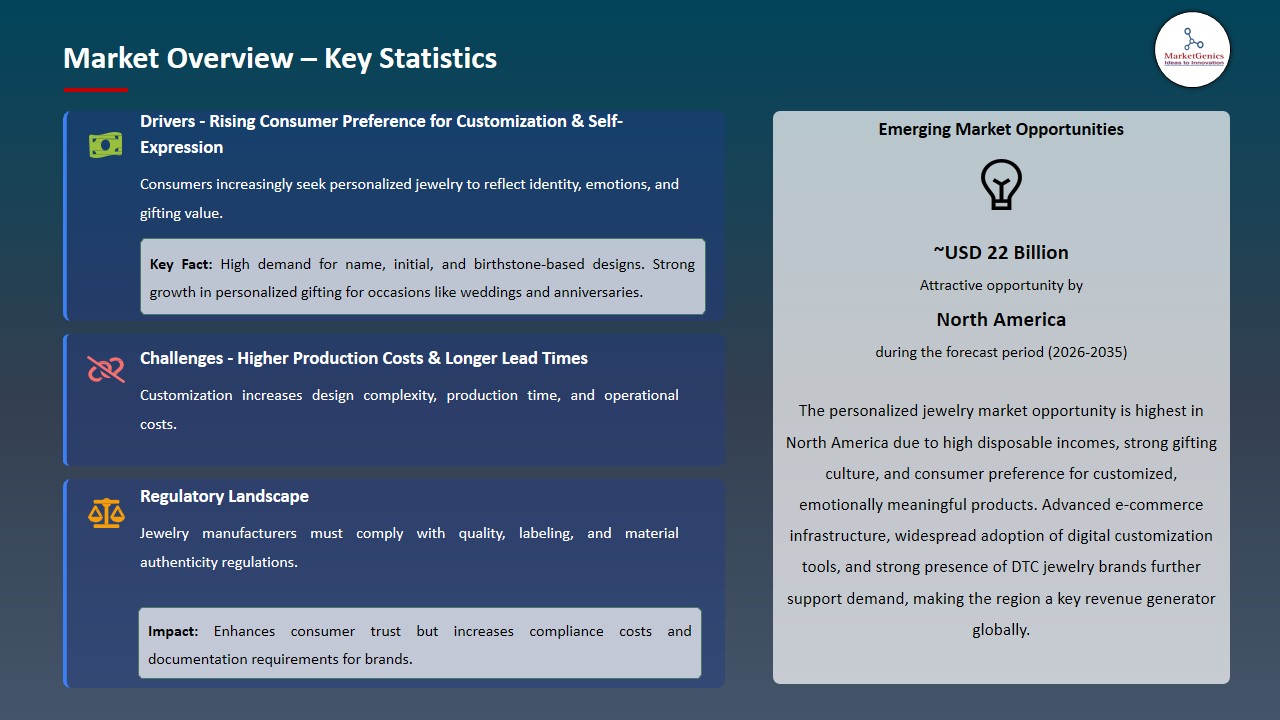Click the North America label
The width and height of the screenshot is (1280, 720).
(x=1001, y=319)
